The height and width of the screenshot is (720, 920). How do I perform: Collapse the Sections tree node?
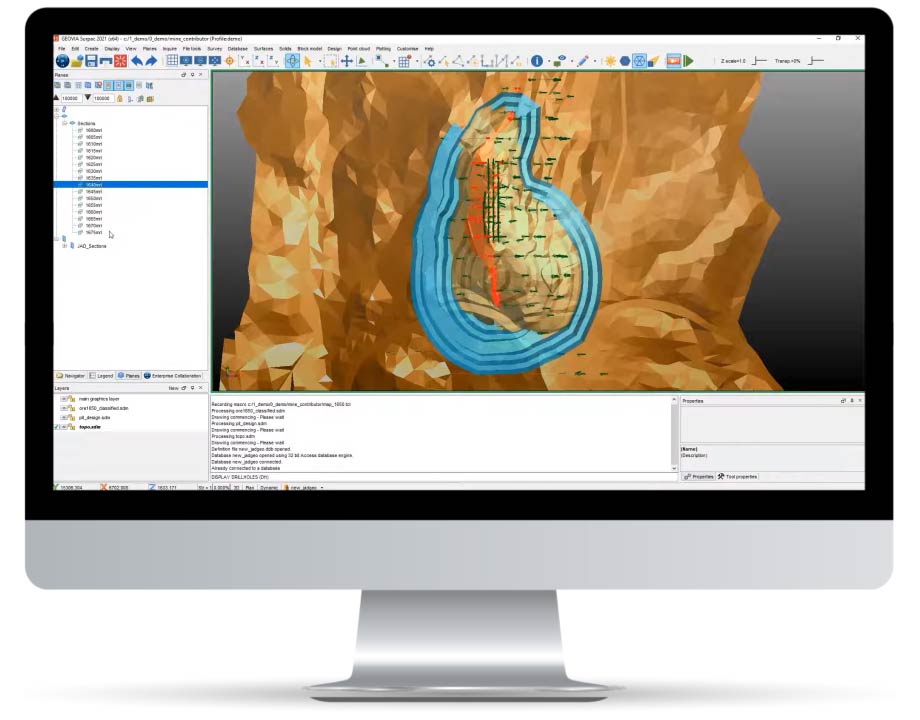pos(65,123)
